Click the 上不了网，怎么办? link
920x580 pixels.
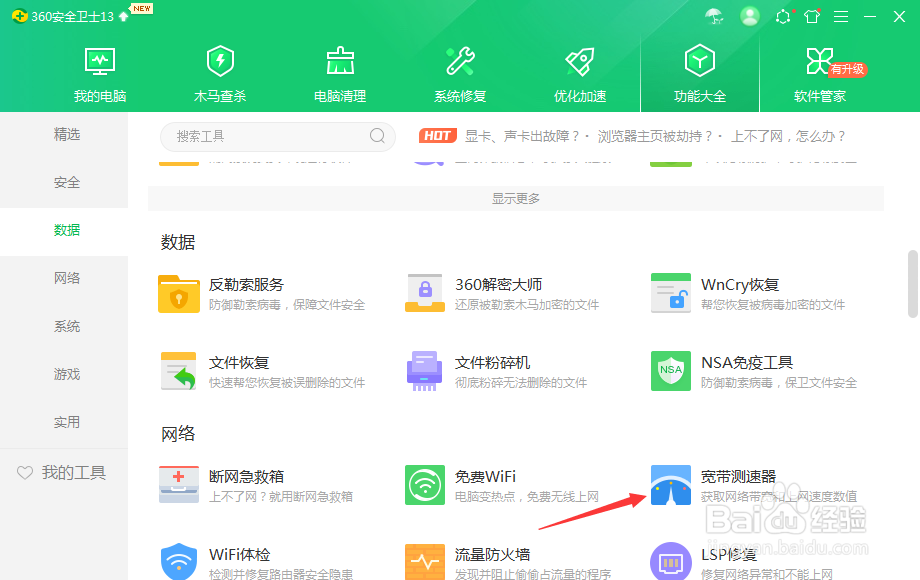[788, 136]
